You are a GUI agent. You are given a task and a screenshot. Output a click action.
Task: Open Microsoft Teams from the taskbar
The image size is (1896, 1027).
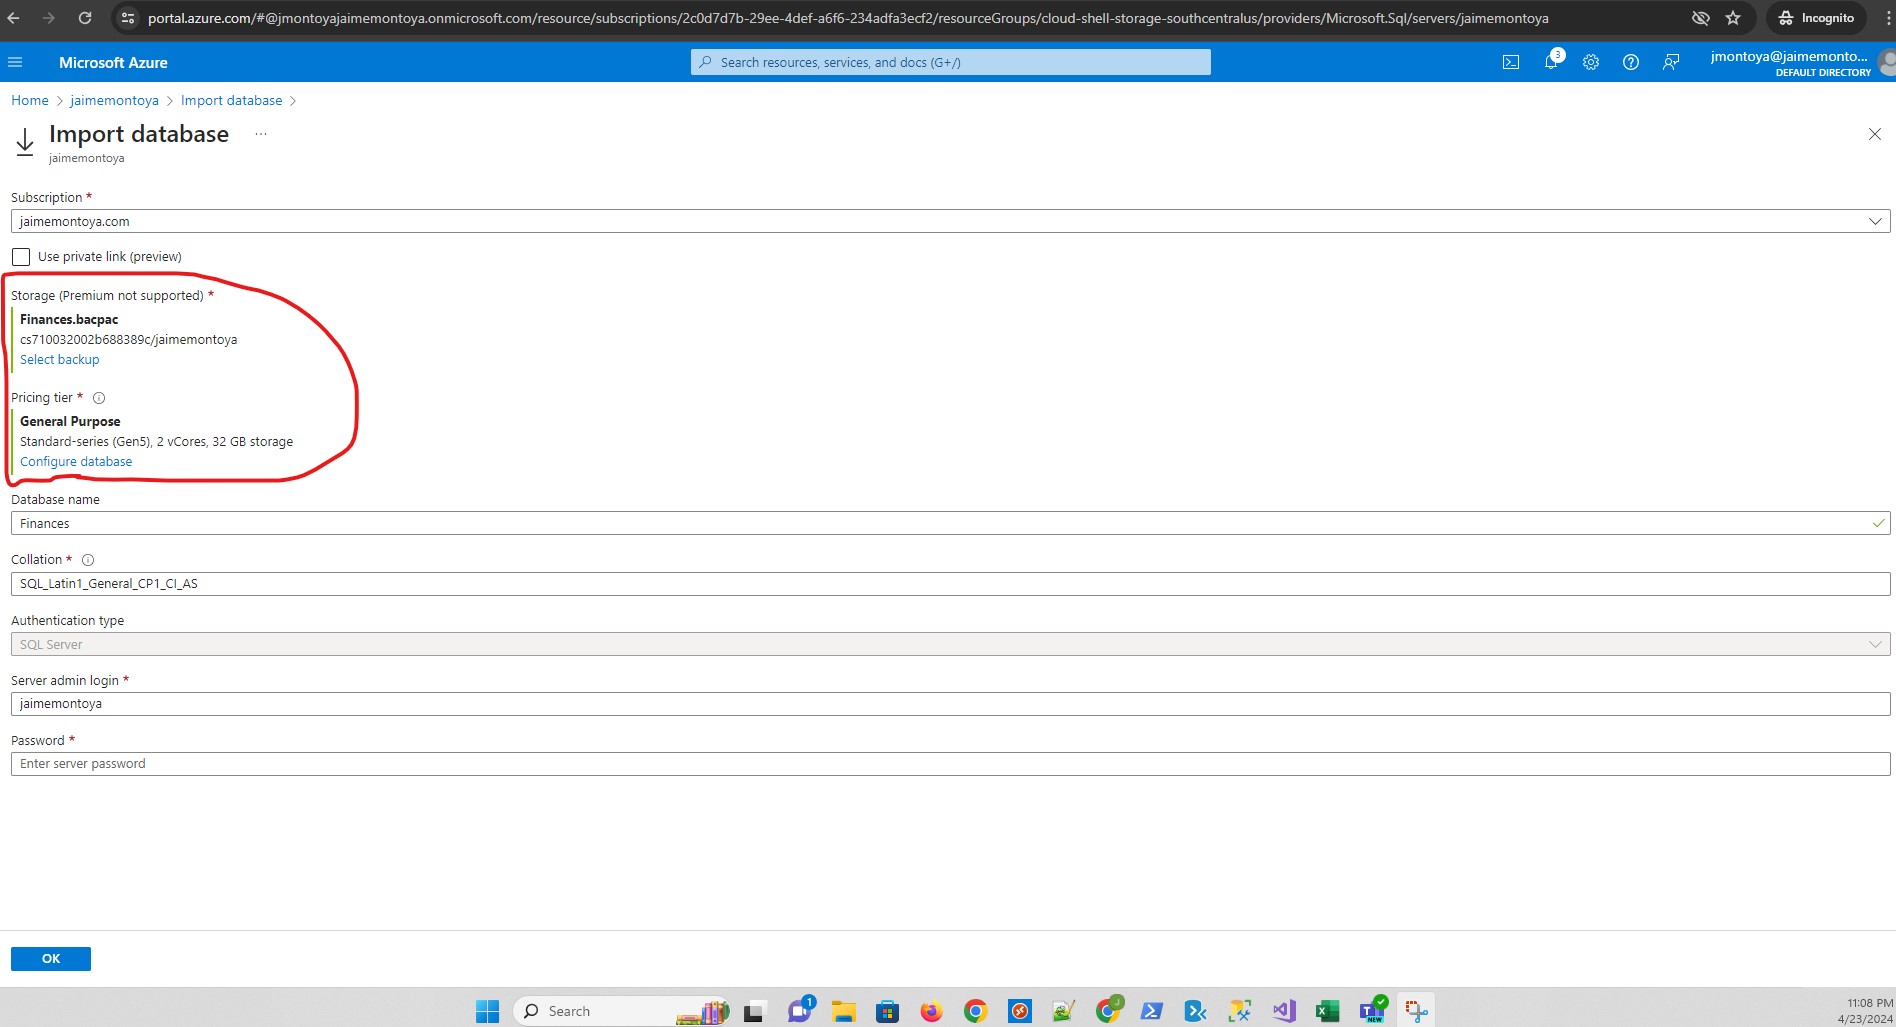click(1371, 1011)
